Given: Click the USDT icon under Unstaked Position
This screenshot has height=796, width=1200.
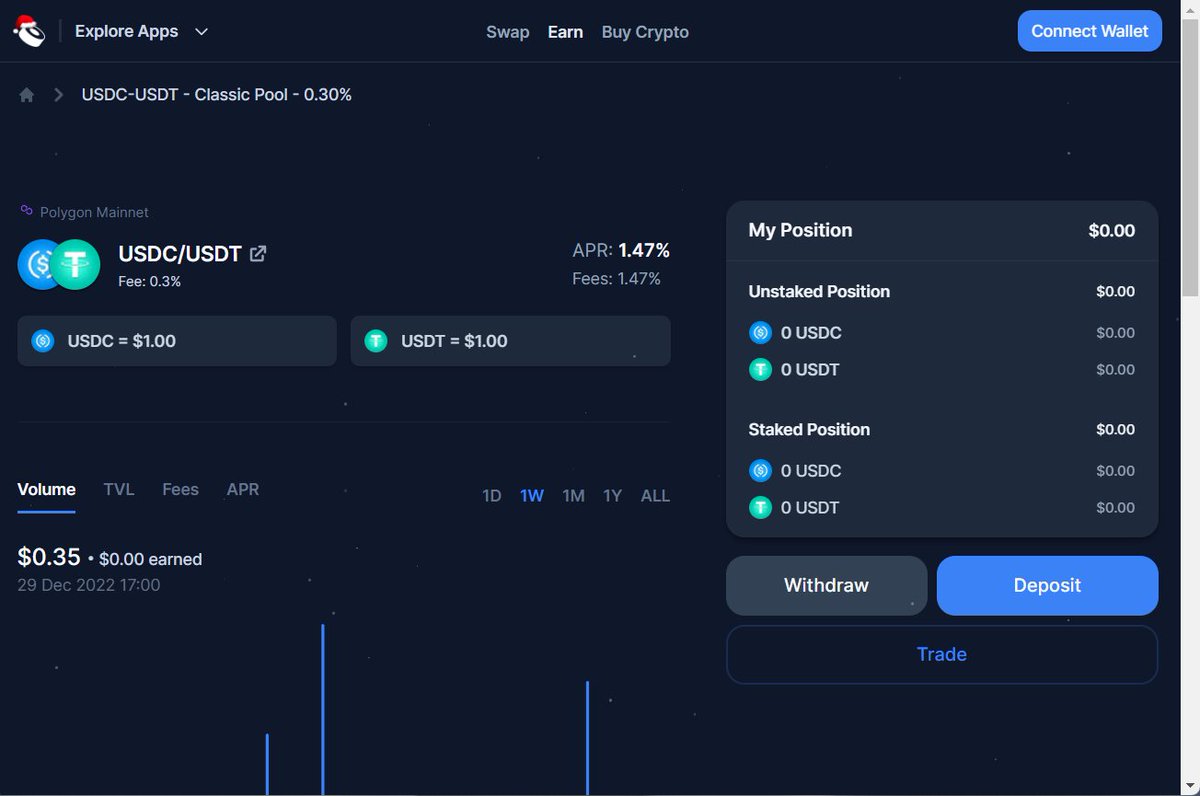Looking at the screenshot, I should 760,370.
